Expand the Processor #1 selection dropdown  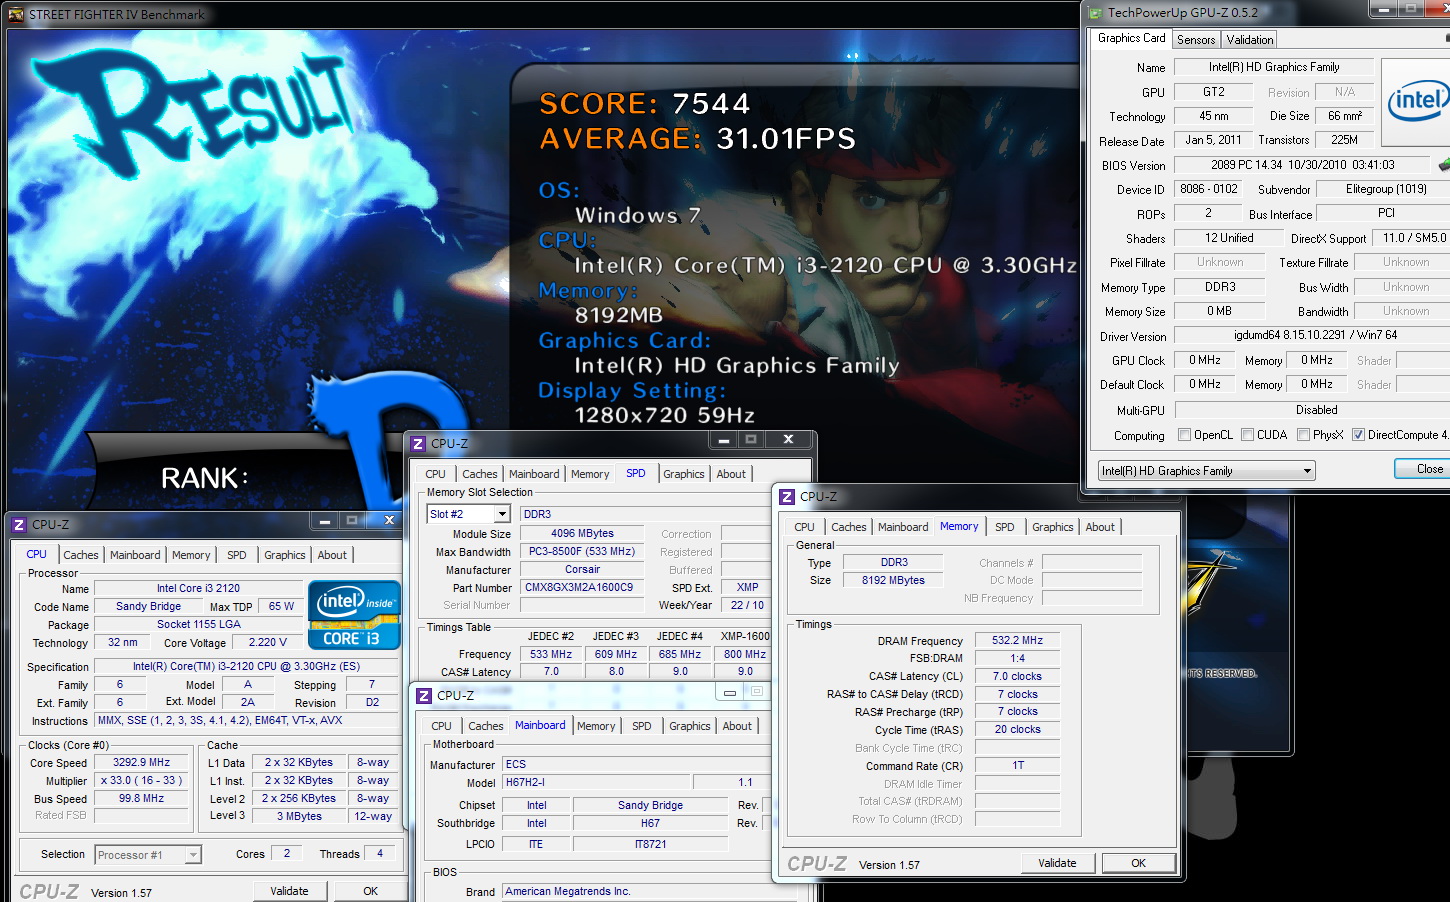point(148,855)
